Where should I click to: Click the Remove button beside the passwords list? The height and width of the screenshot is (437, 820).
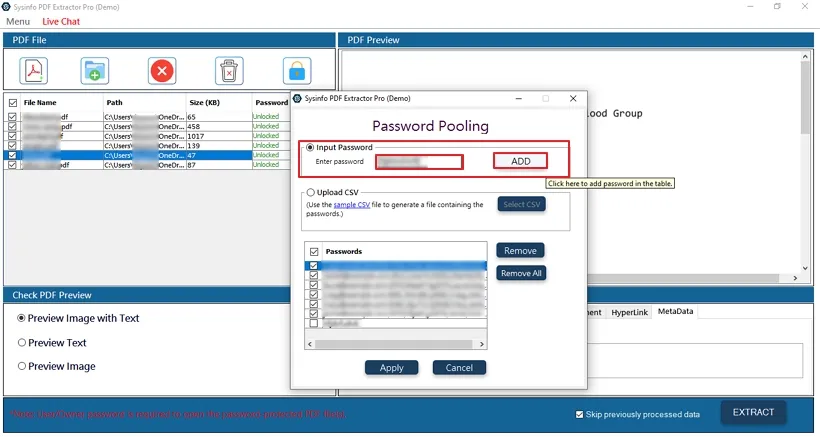pos(520,251)
